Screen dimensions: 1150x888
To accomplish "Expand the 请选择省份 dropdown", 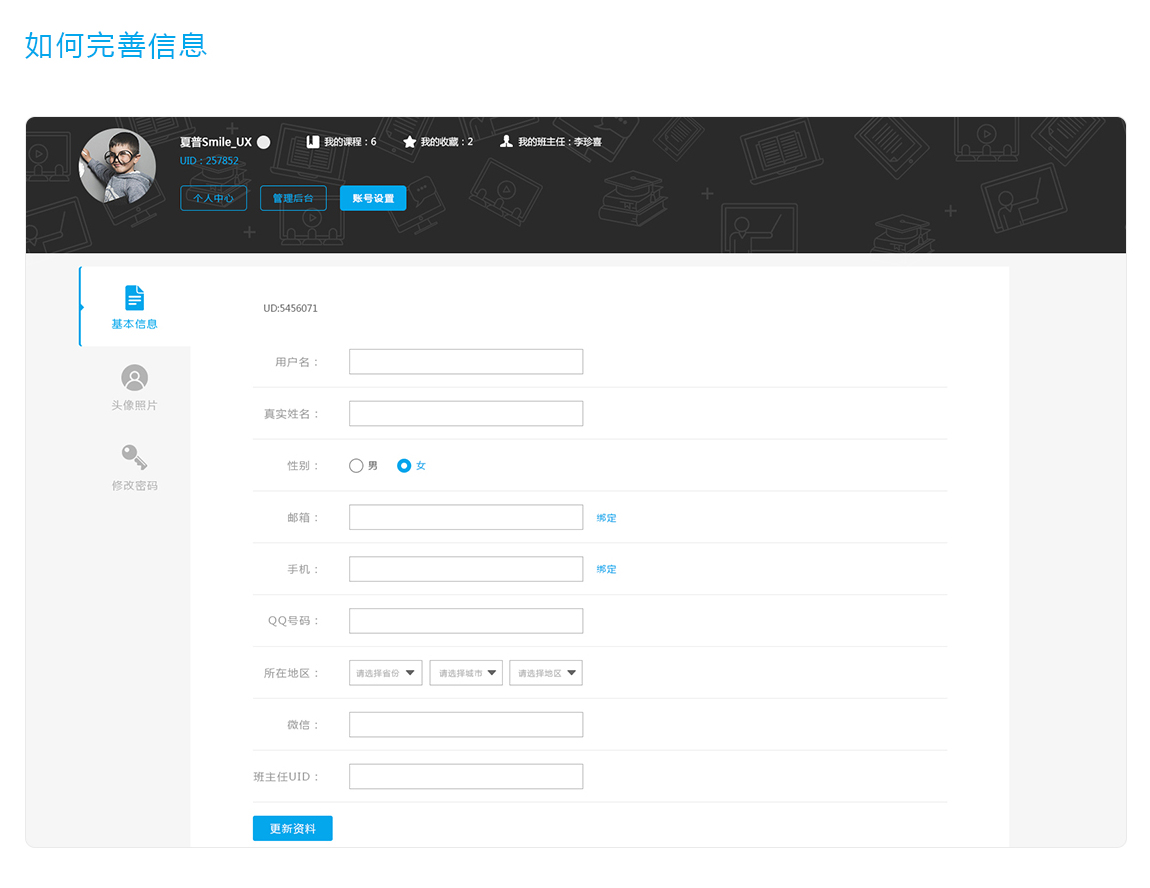I will pyautogui.click(x=386, y=673).
